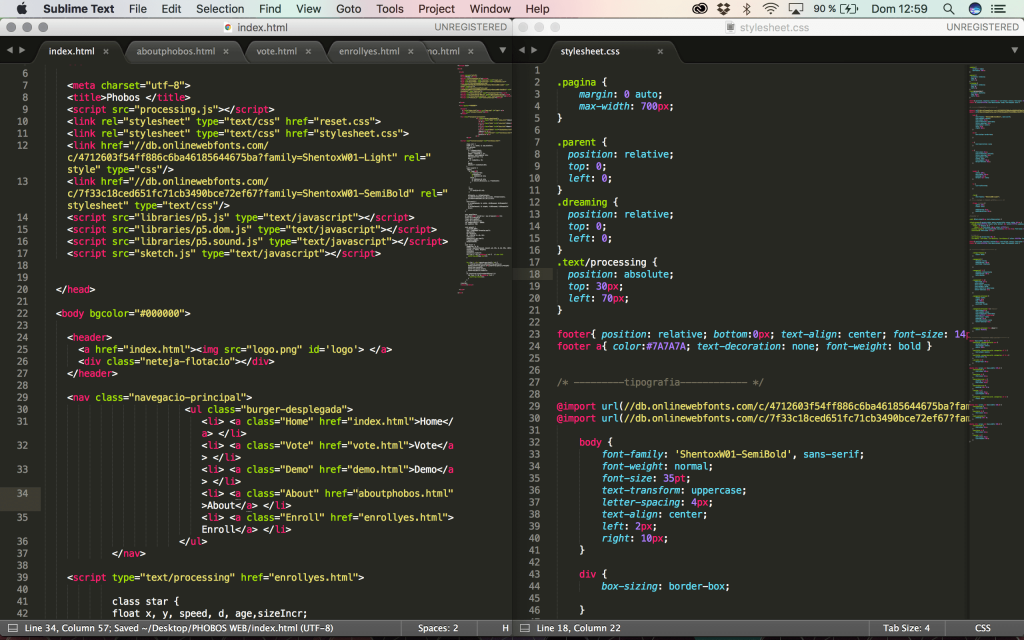The width and height of the screenshot is (1024, 640).
Task: Place cursor on "Phobos" in the title tag
Action: (123, 97)
